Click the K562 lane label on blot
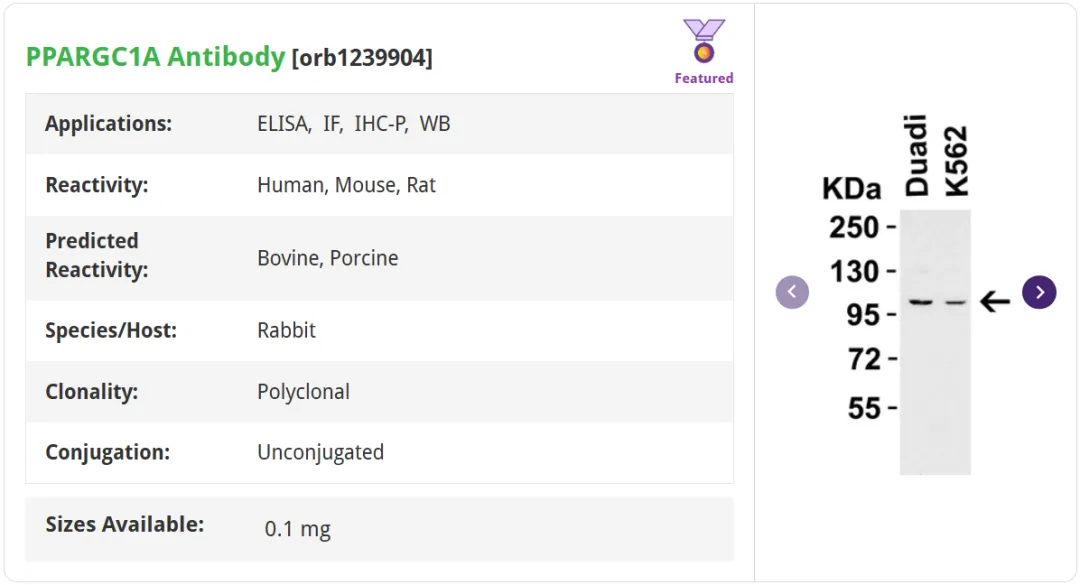 click(956, 161)
